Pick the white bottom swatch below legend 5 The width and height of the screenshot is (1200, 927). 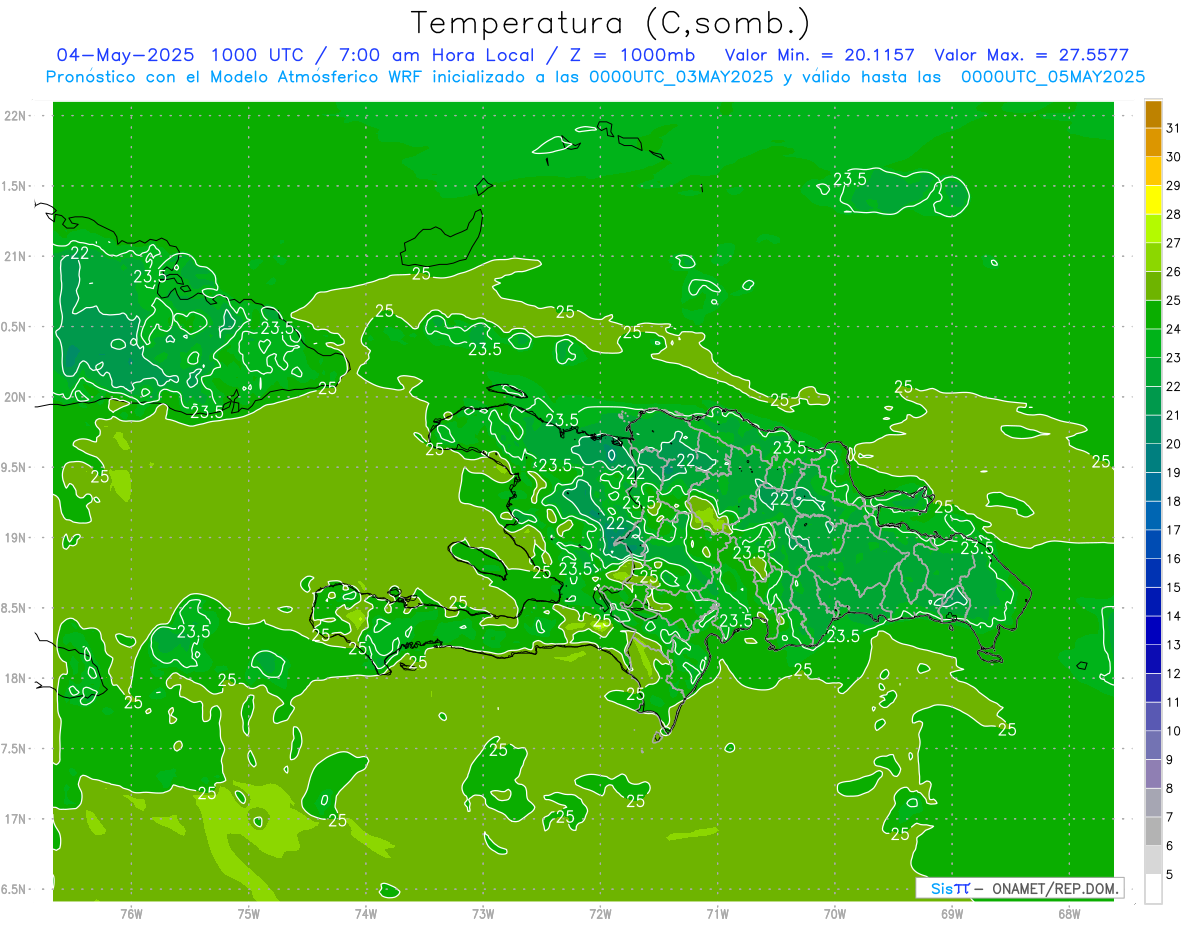pyautogui.click(x=1153, y=888)
